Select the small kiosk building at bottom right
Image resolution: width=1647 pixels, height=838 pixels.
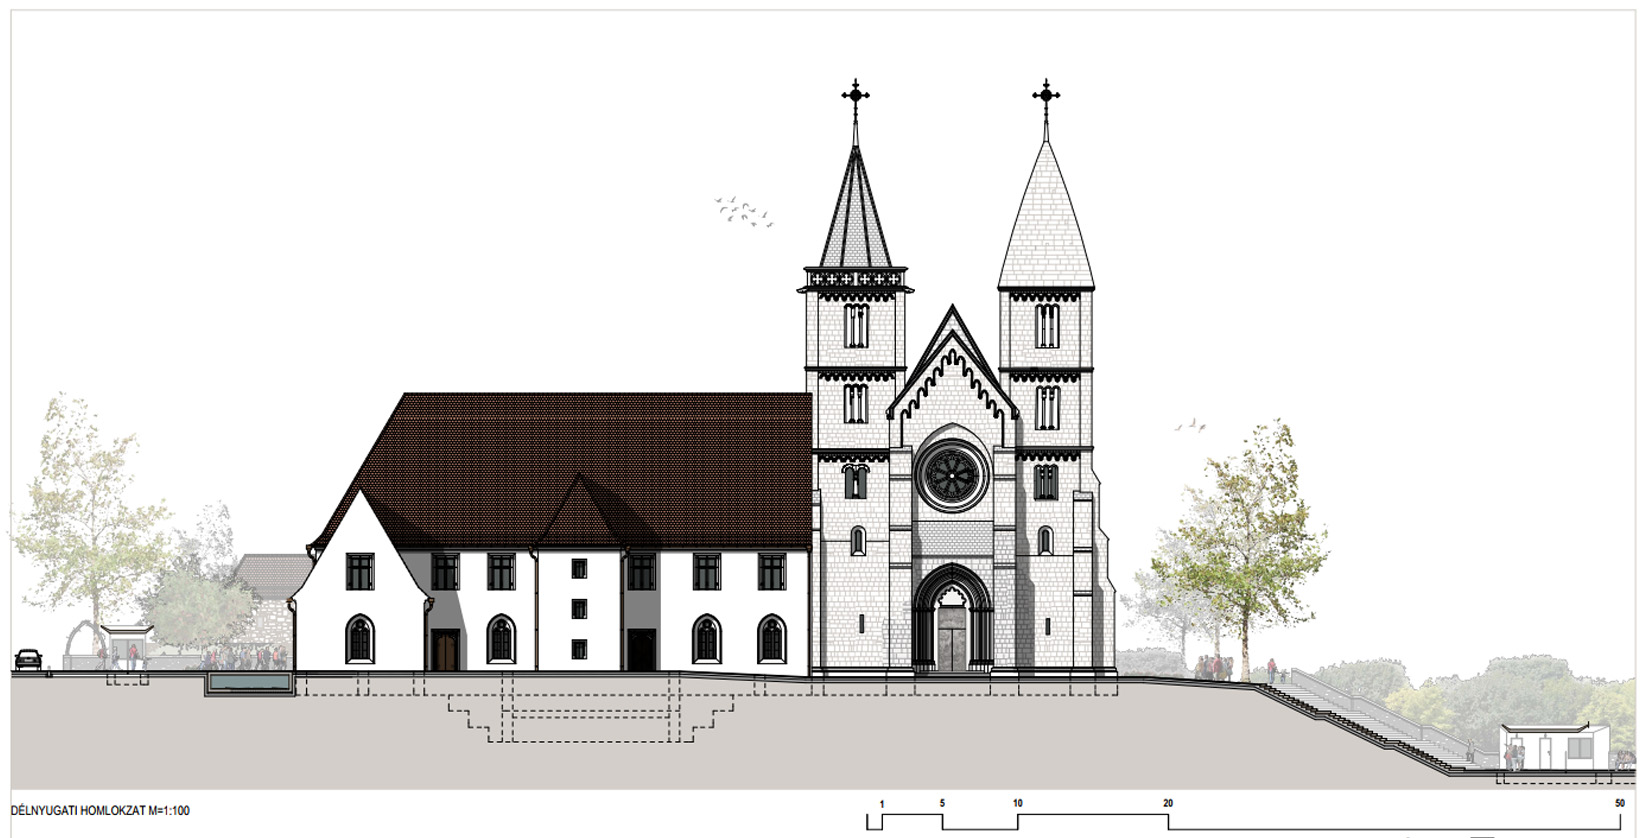pyautogui.click(x=1555, y=746)
